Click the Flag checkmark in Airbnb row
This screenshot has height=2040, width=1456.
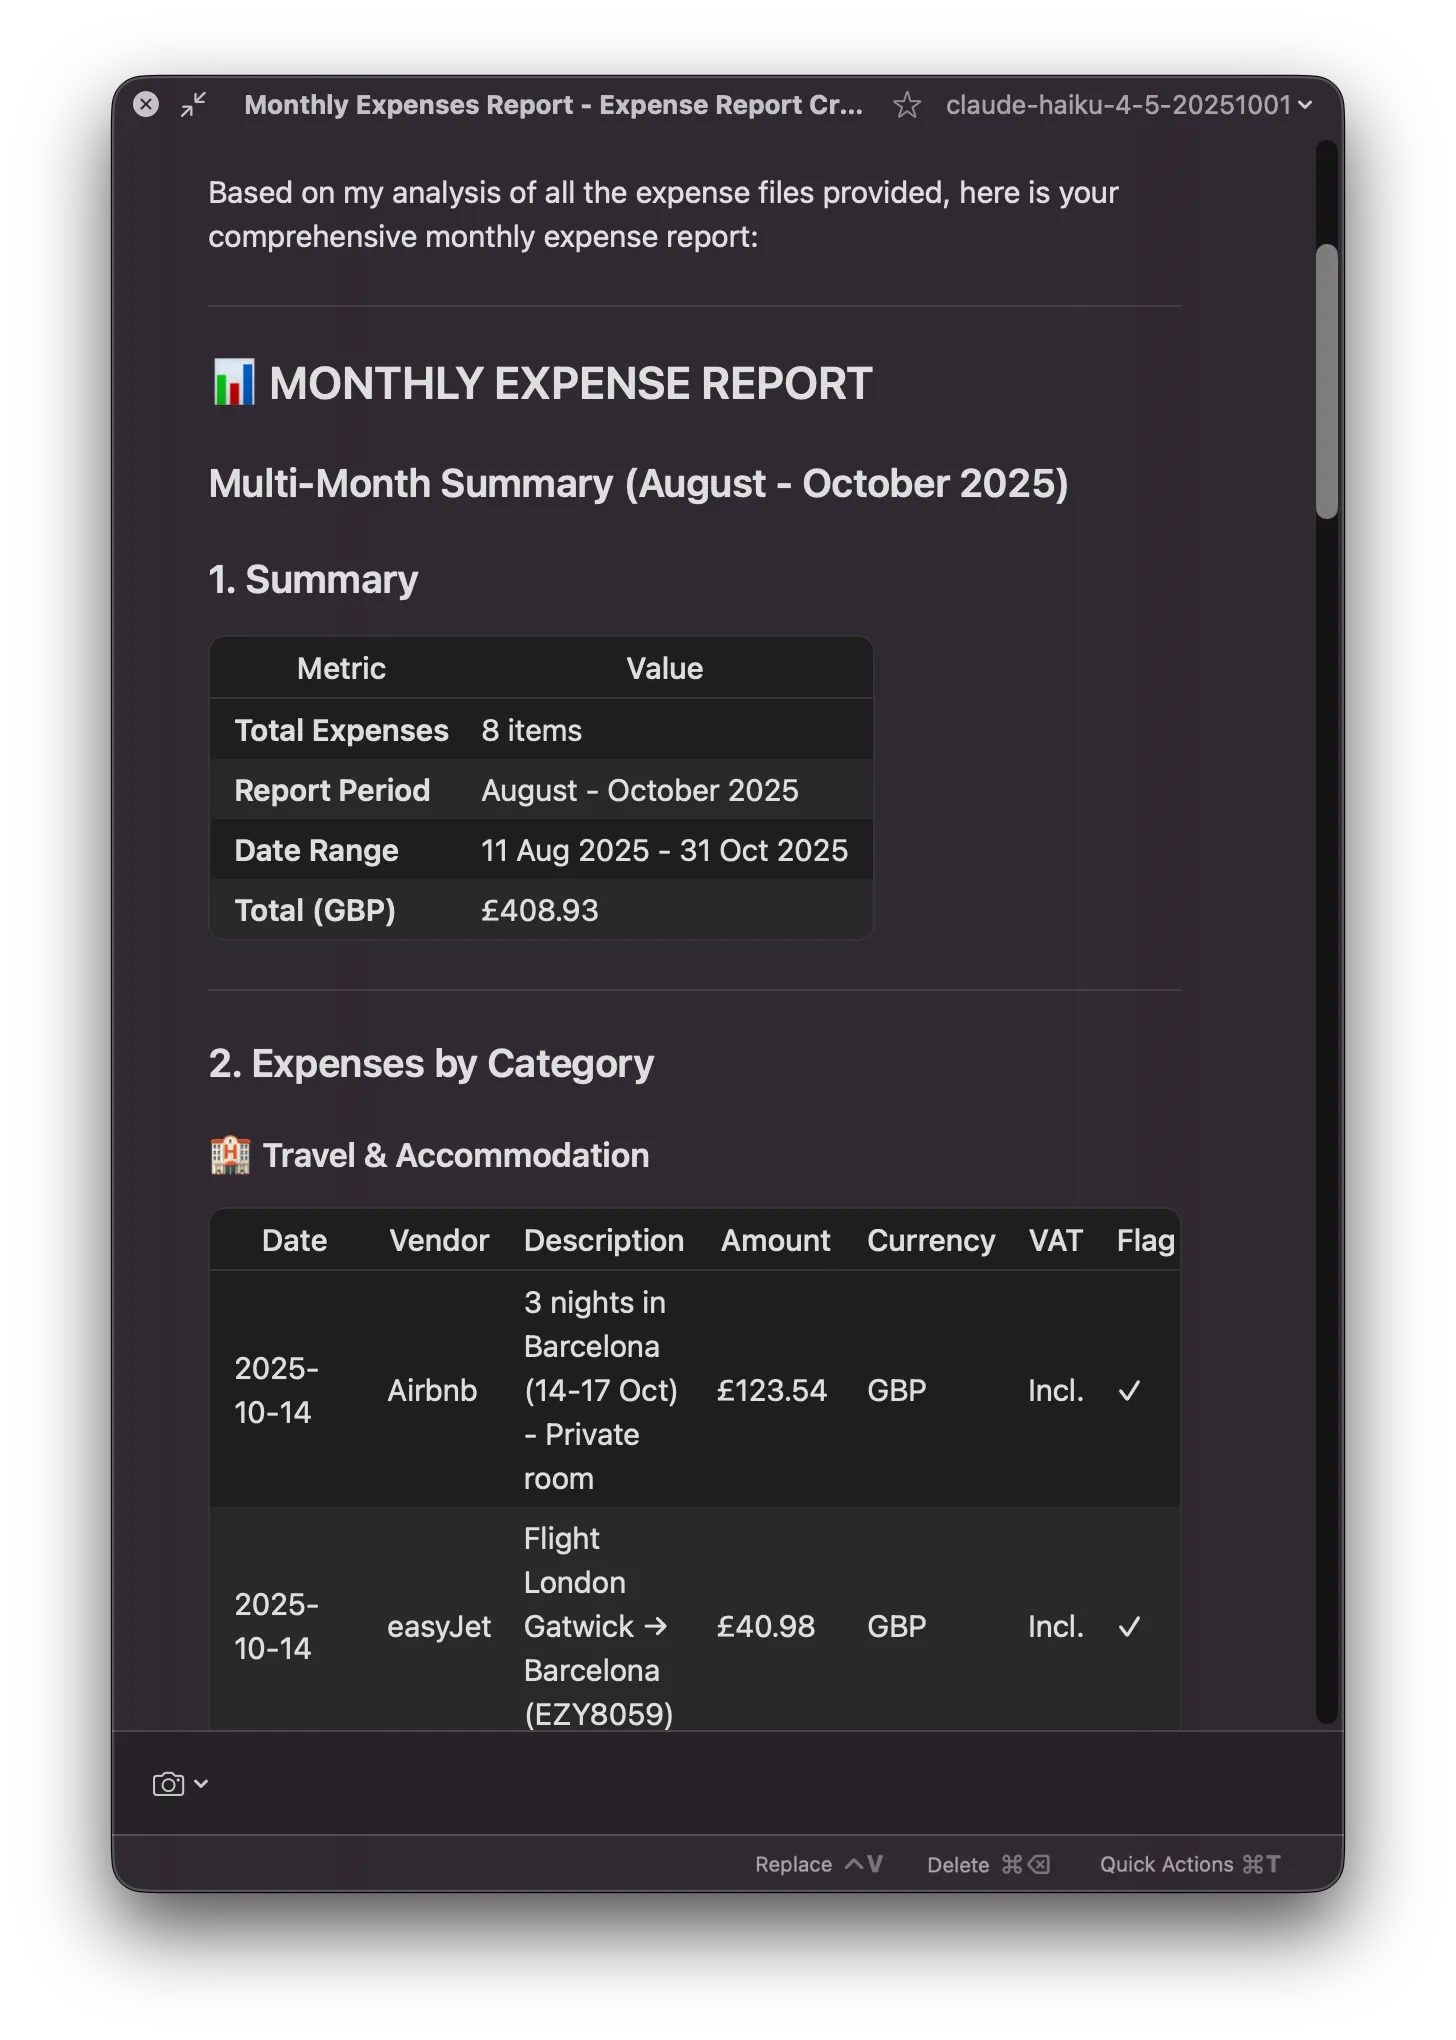click(x=1129, y=1391)
